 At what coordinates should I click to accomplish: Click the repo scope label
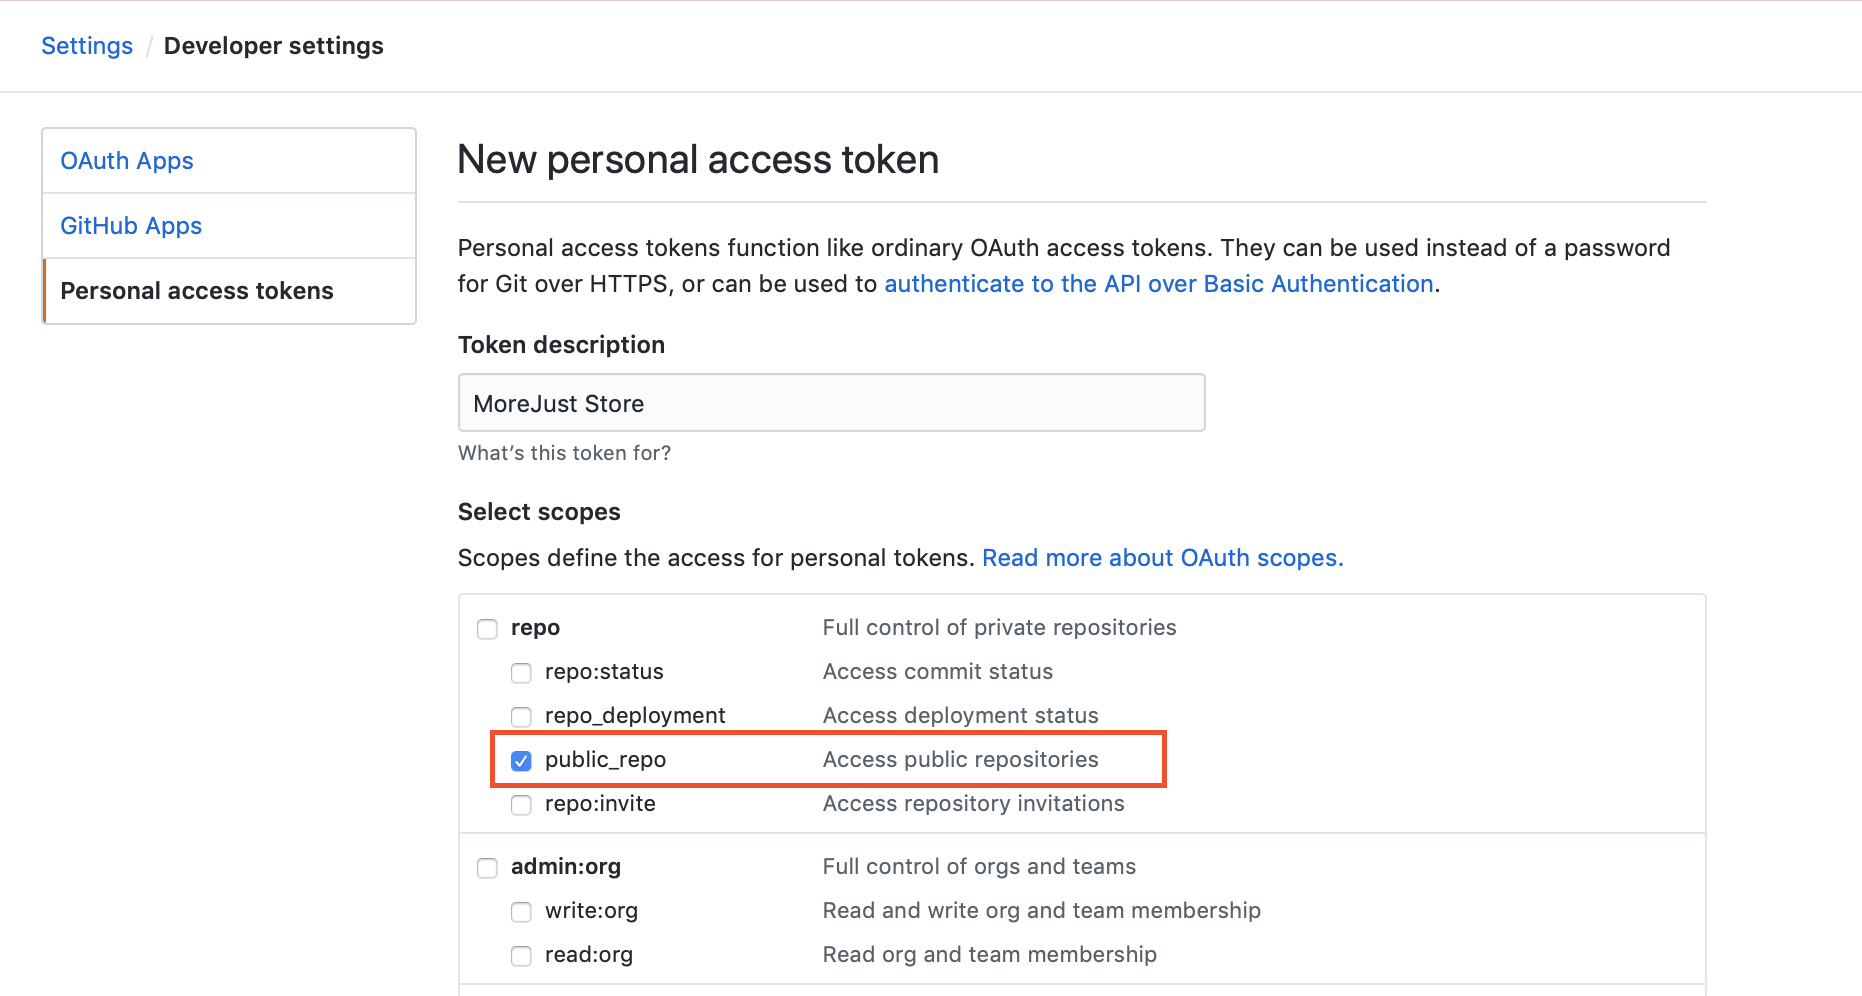(535, 628)
